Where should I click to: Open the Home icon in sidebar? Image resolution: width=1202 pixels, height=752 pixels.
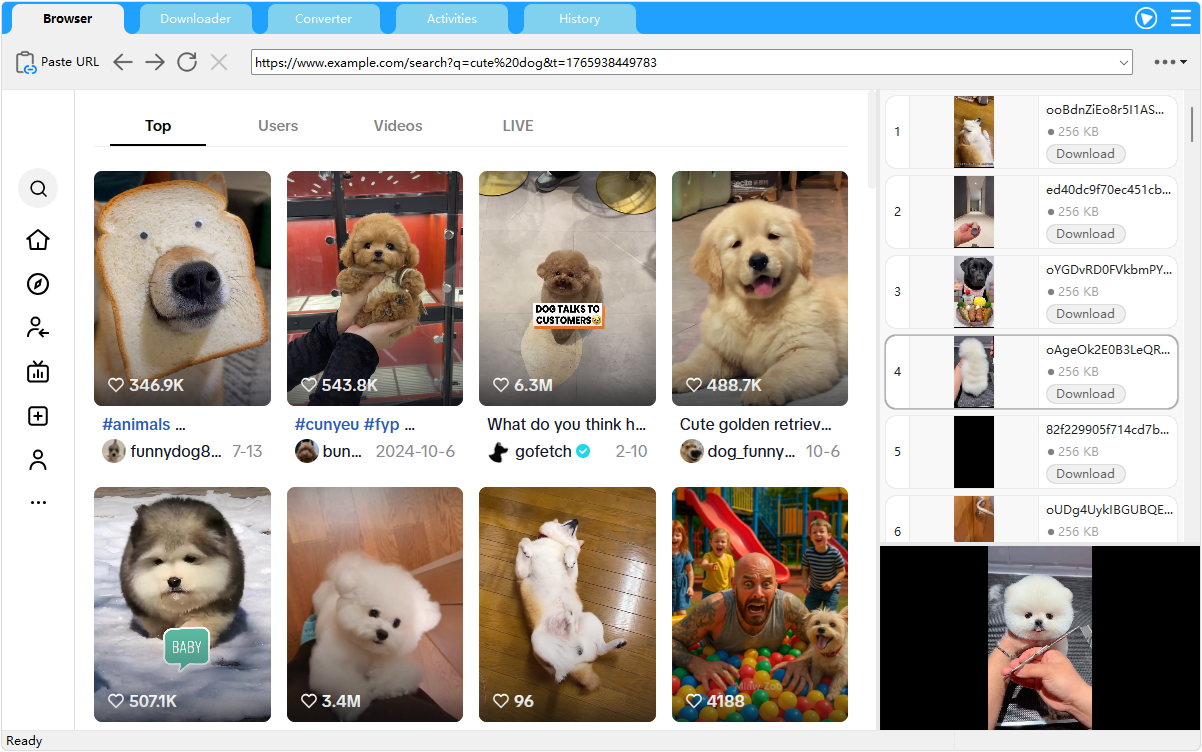click(38, 240)
